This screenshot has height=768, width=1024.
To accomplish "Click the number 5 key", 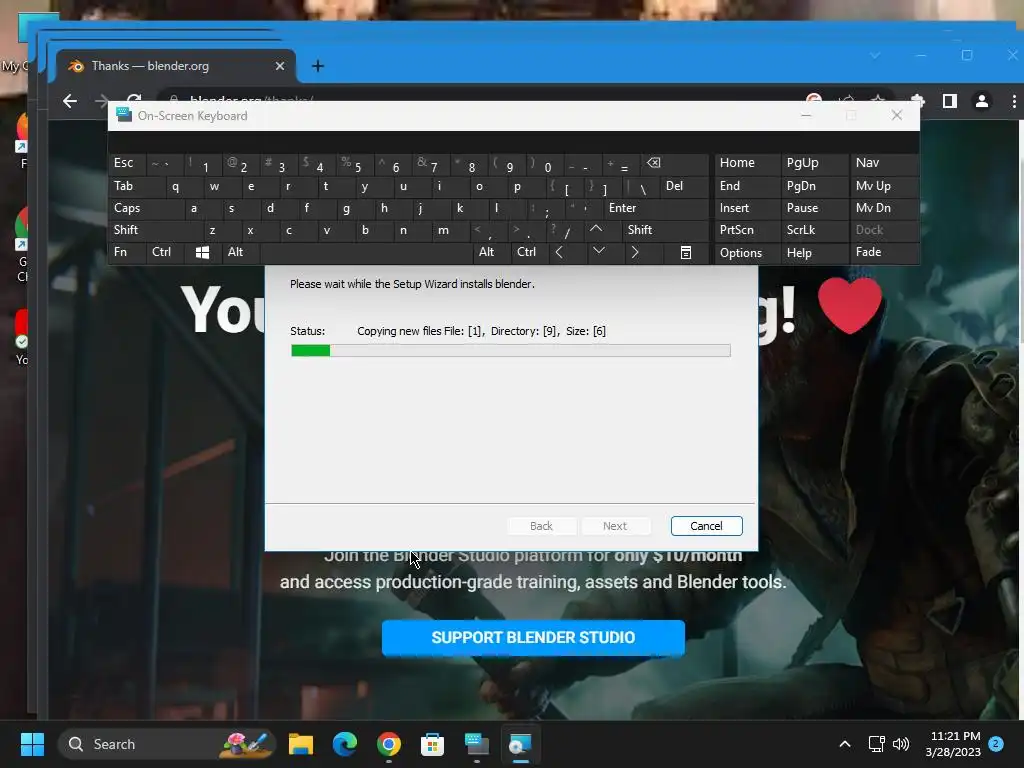I will tap(354, 163).
